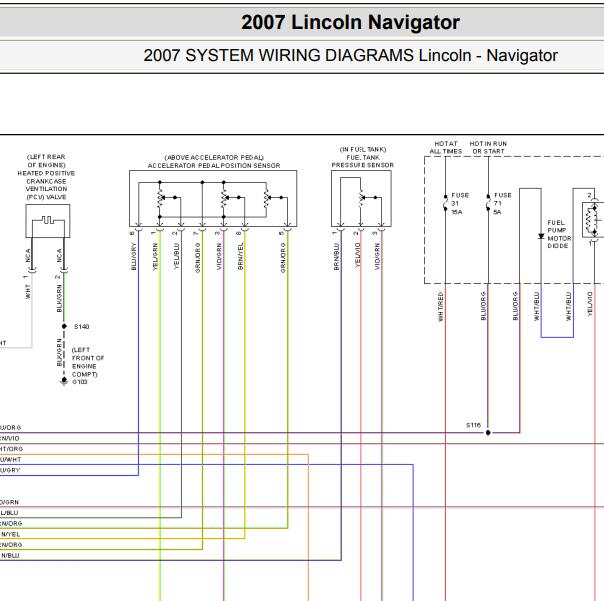Click pin number 5 under the accelerator sensor
This screenshot has width=604, height=601.
tap(282, 233)
